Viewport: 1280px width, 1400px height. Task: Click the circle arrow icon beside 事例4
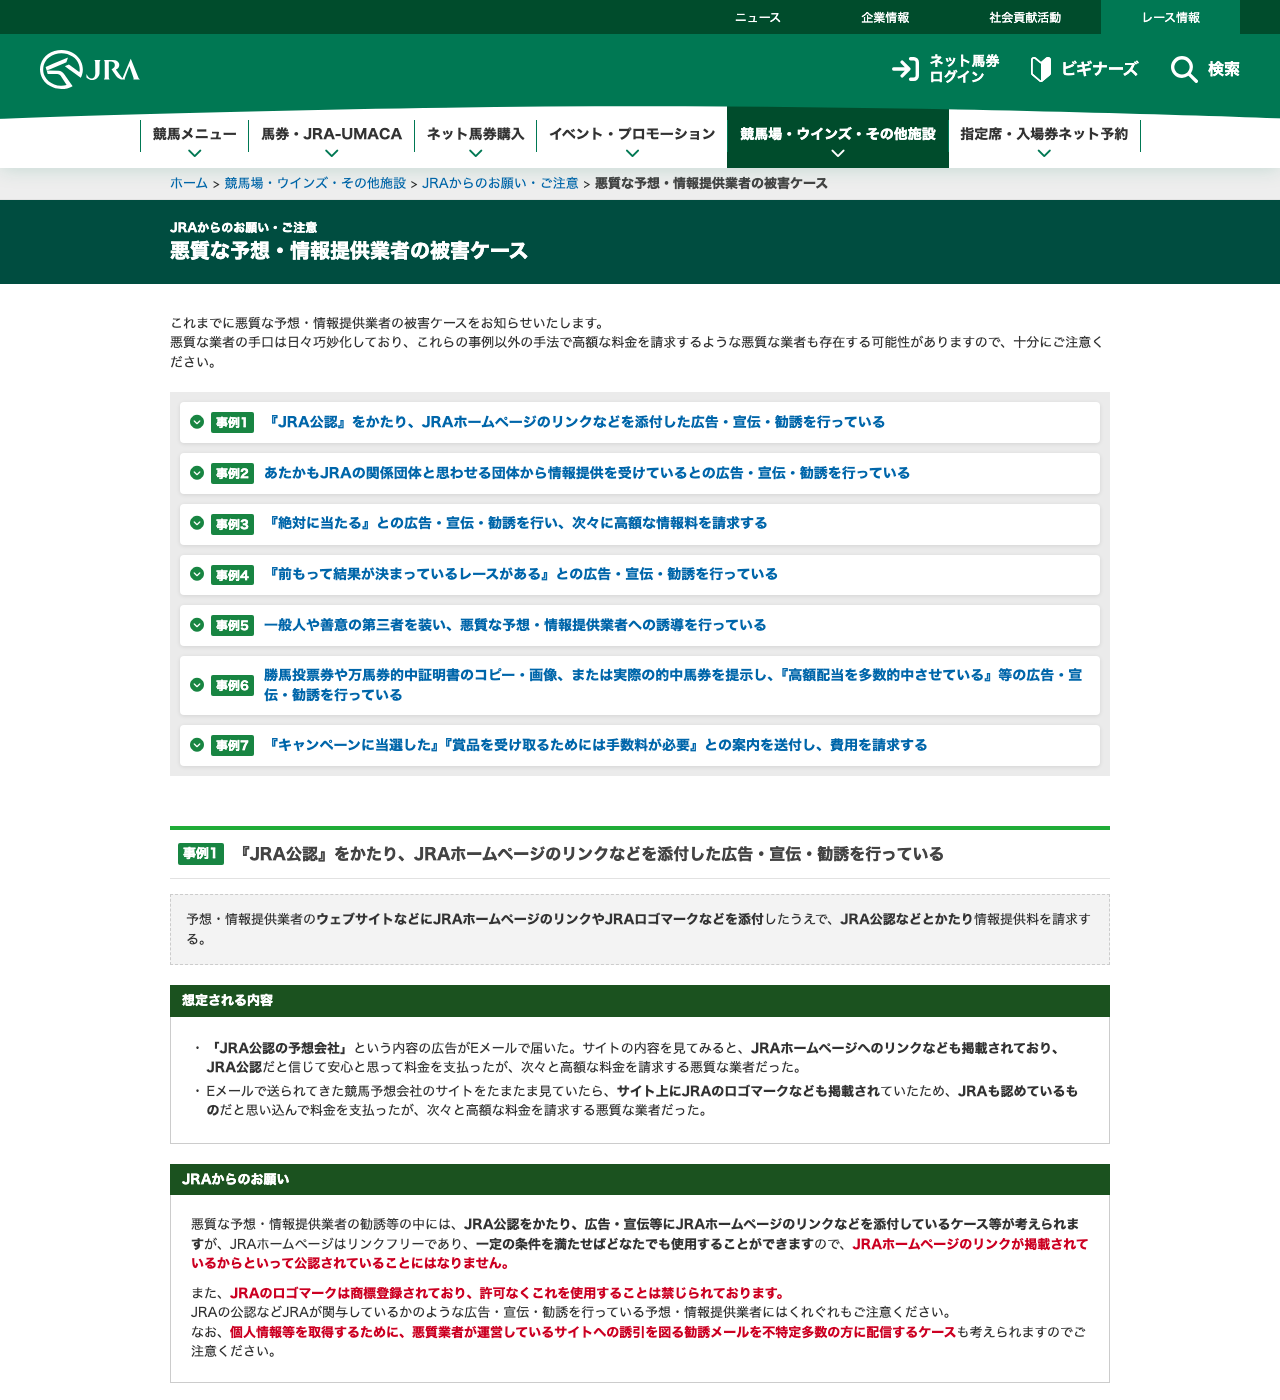click(197, 574)
